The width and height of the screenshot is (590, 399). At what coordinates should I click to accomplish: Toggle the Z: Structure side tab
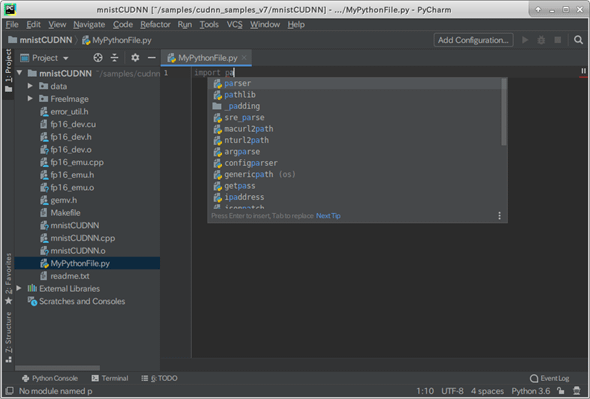tap(8, 337)
